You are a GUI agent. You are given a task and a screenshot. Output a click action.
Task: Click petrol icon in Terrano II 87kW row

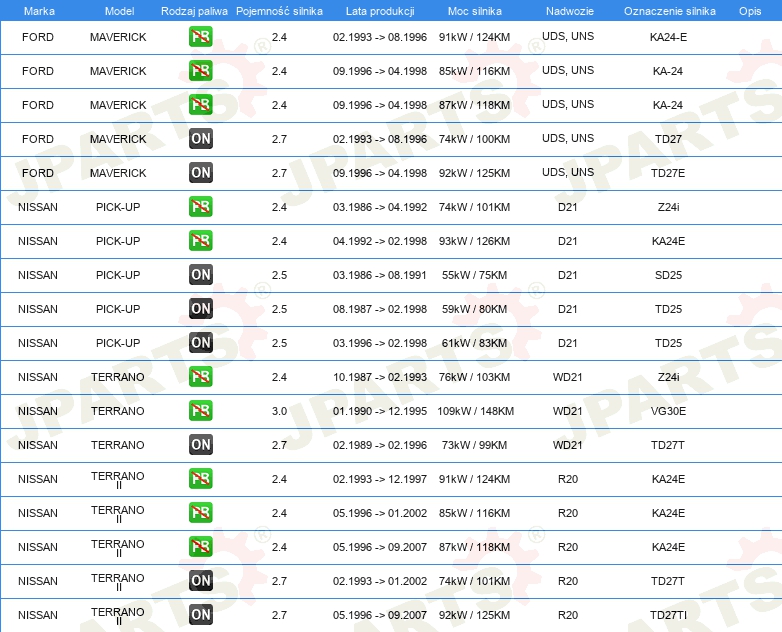[200, 547]
